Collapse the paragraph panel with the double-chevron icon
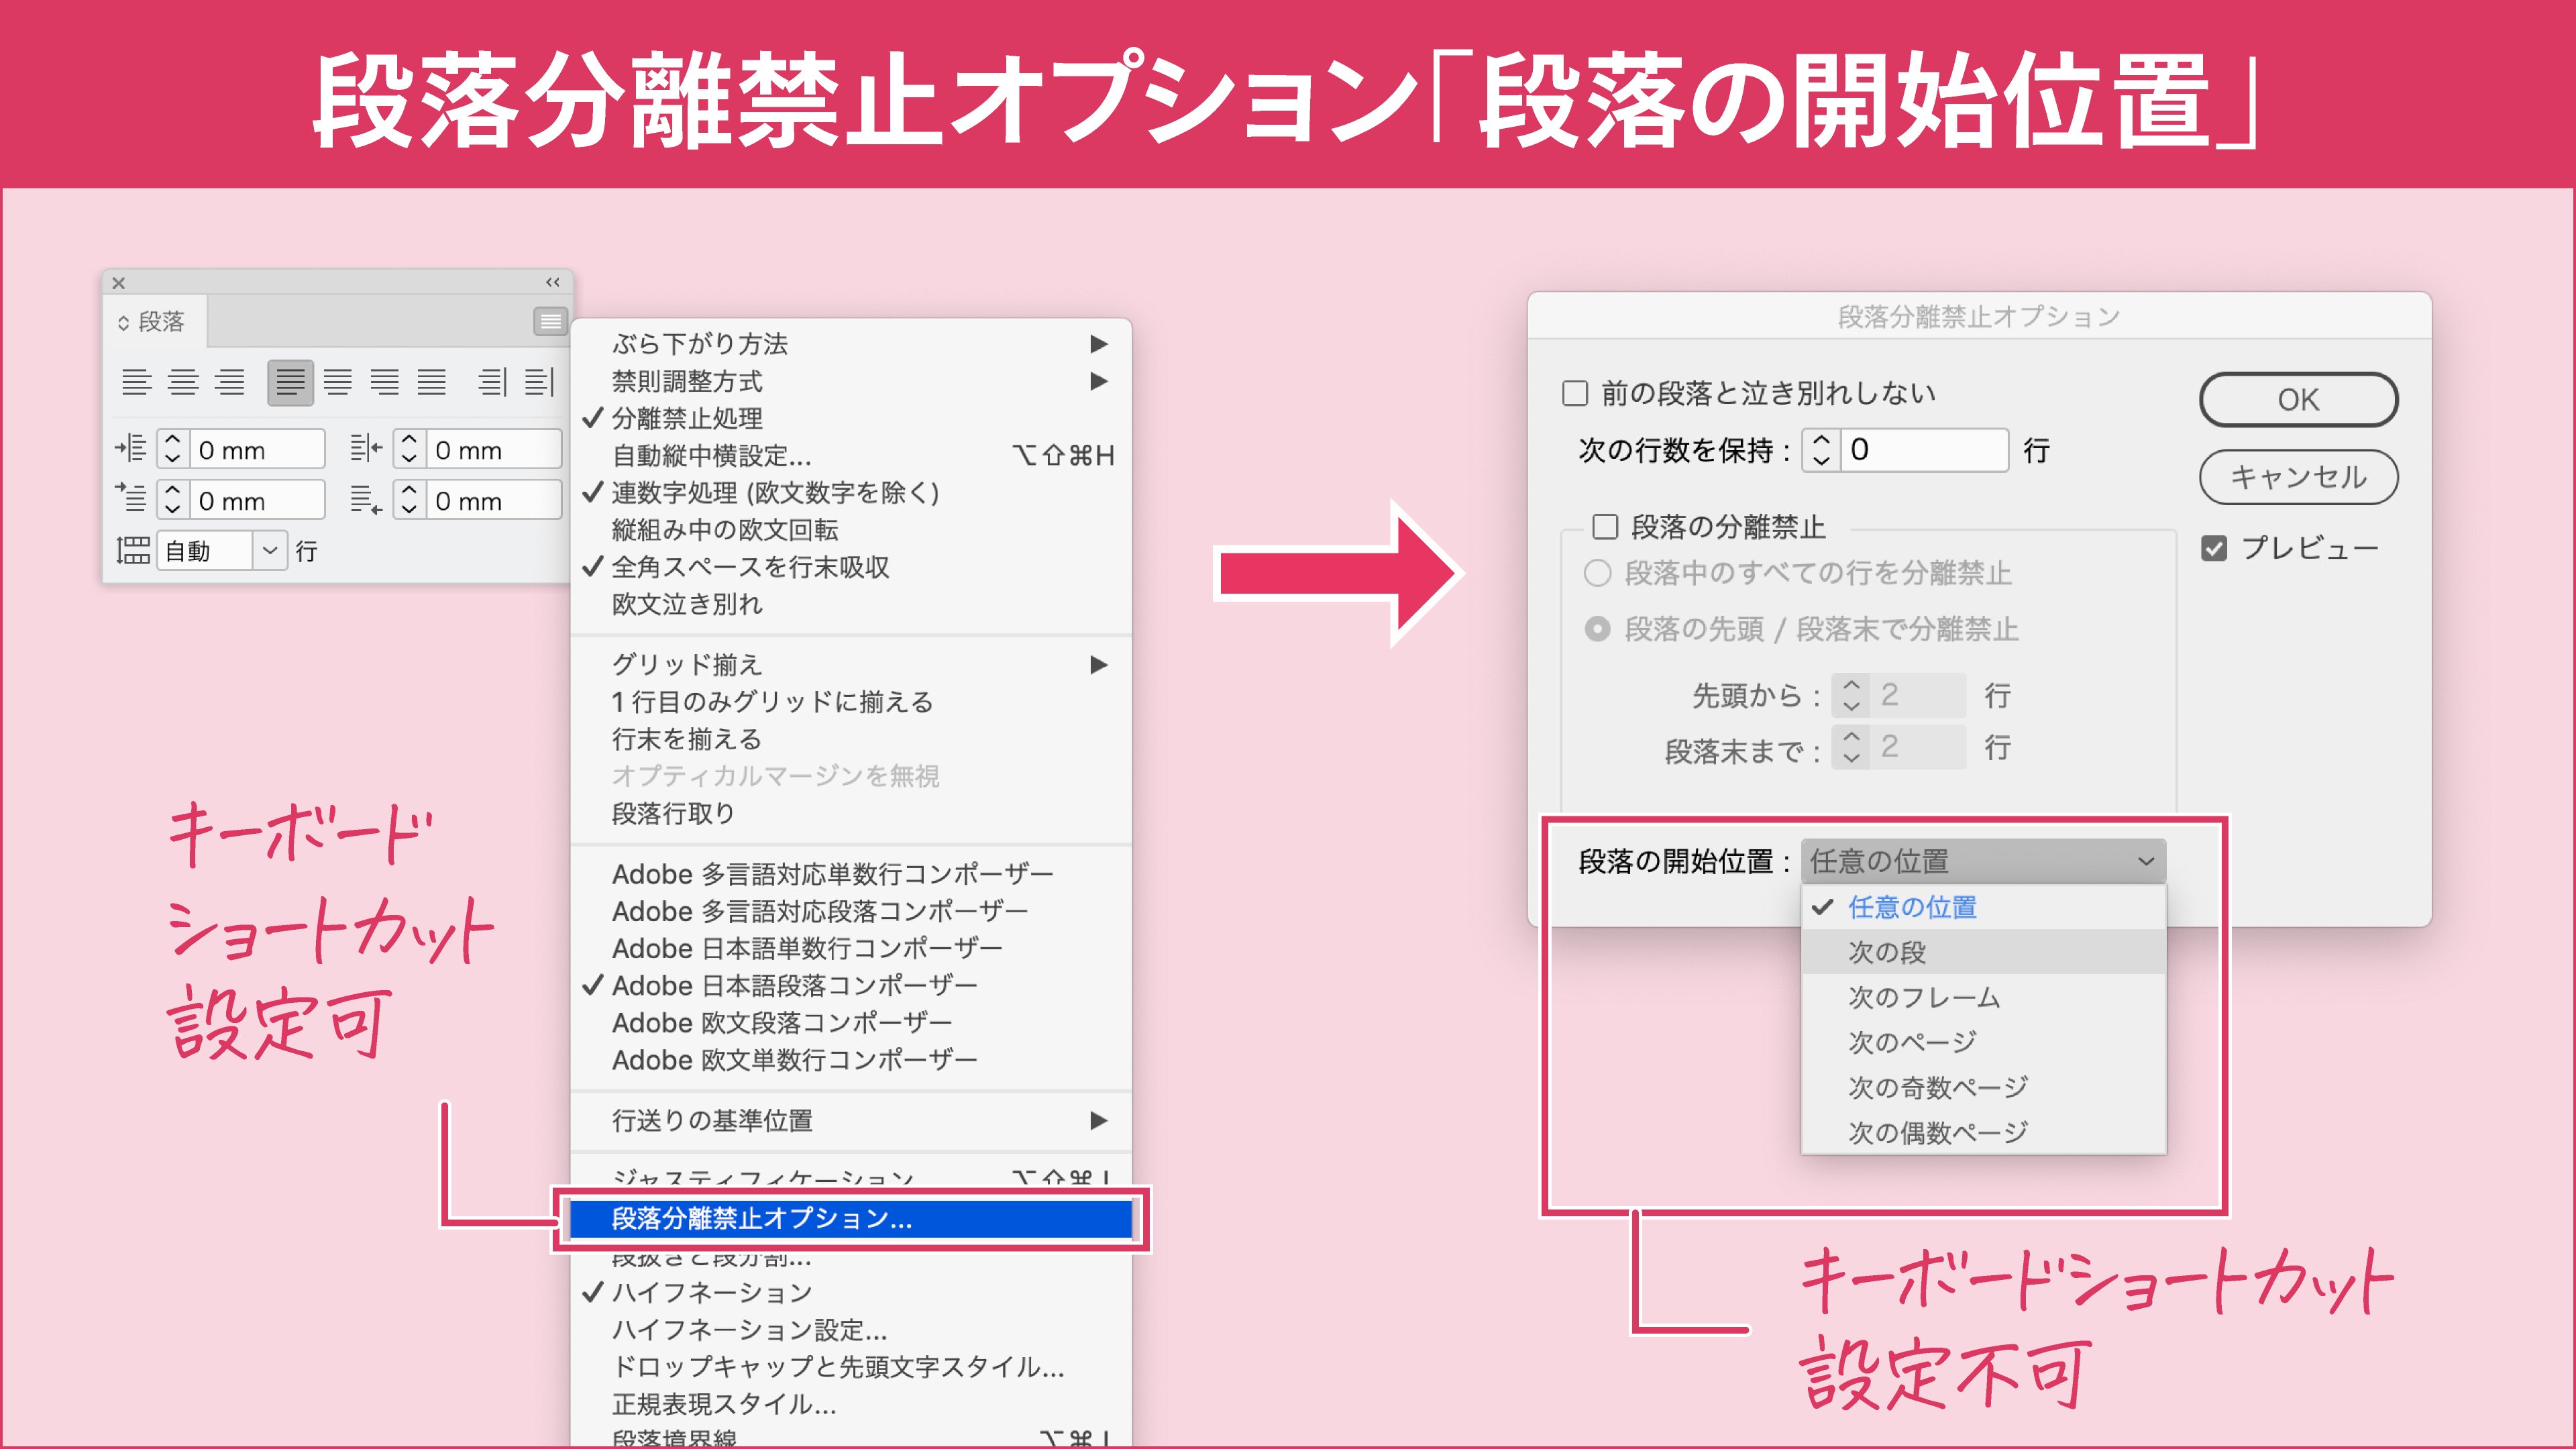Image resolution: width=2576 pixels, height=1449 pixels. (x=553, y=283)
